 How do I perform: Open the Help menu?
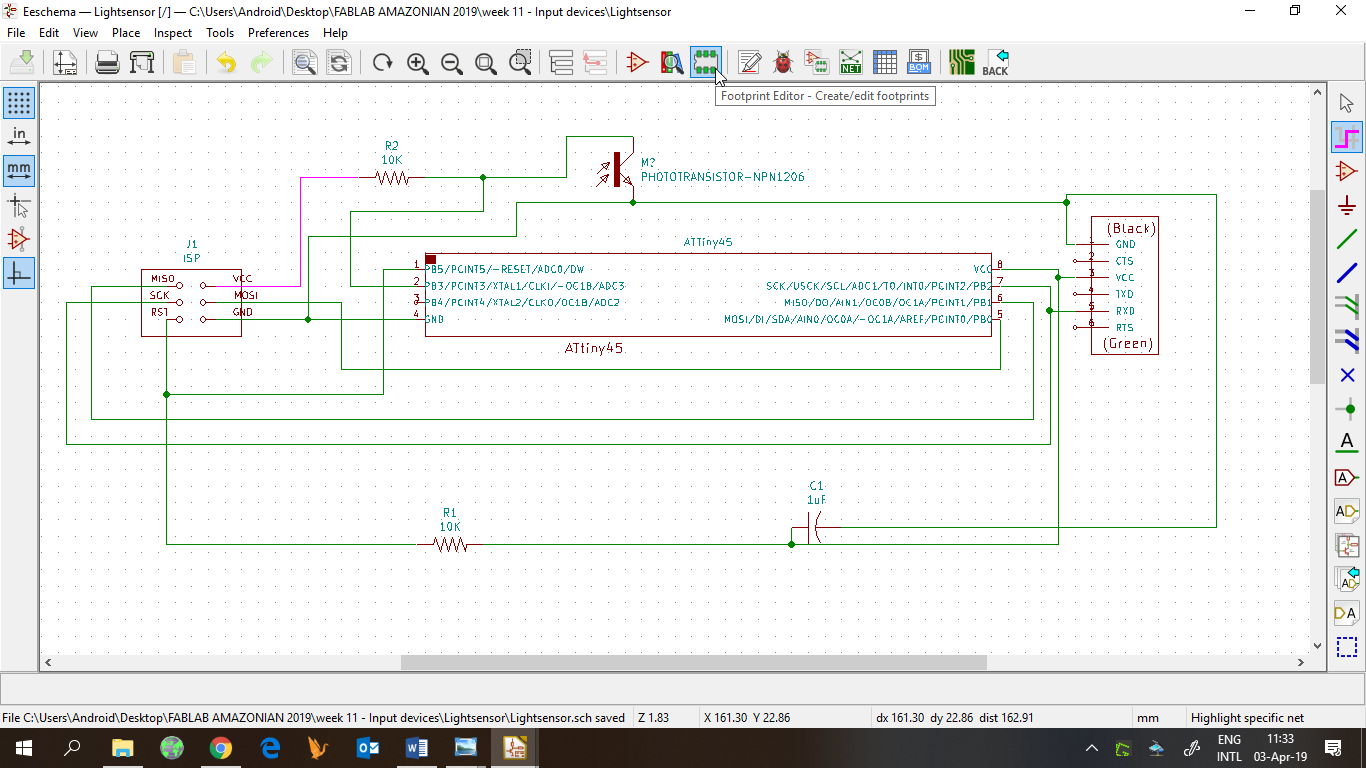click(335, 33)
